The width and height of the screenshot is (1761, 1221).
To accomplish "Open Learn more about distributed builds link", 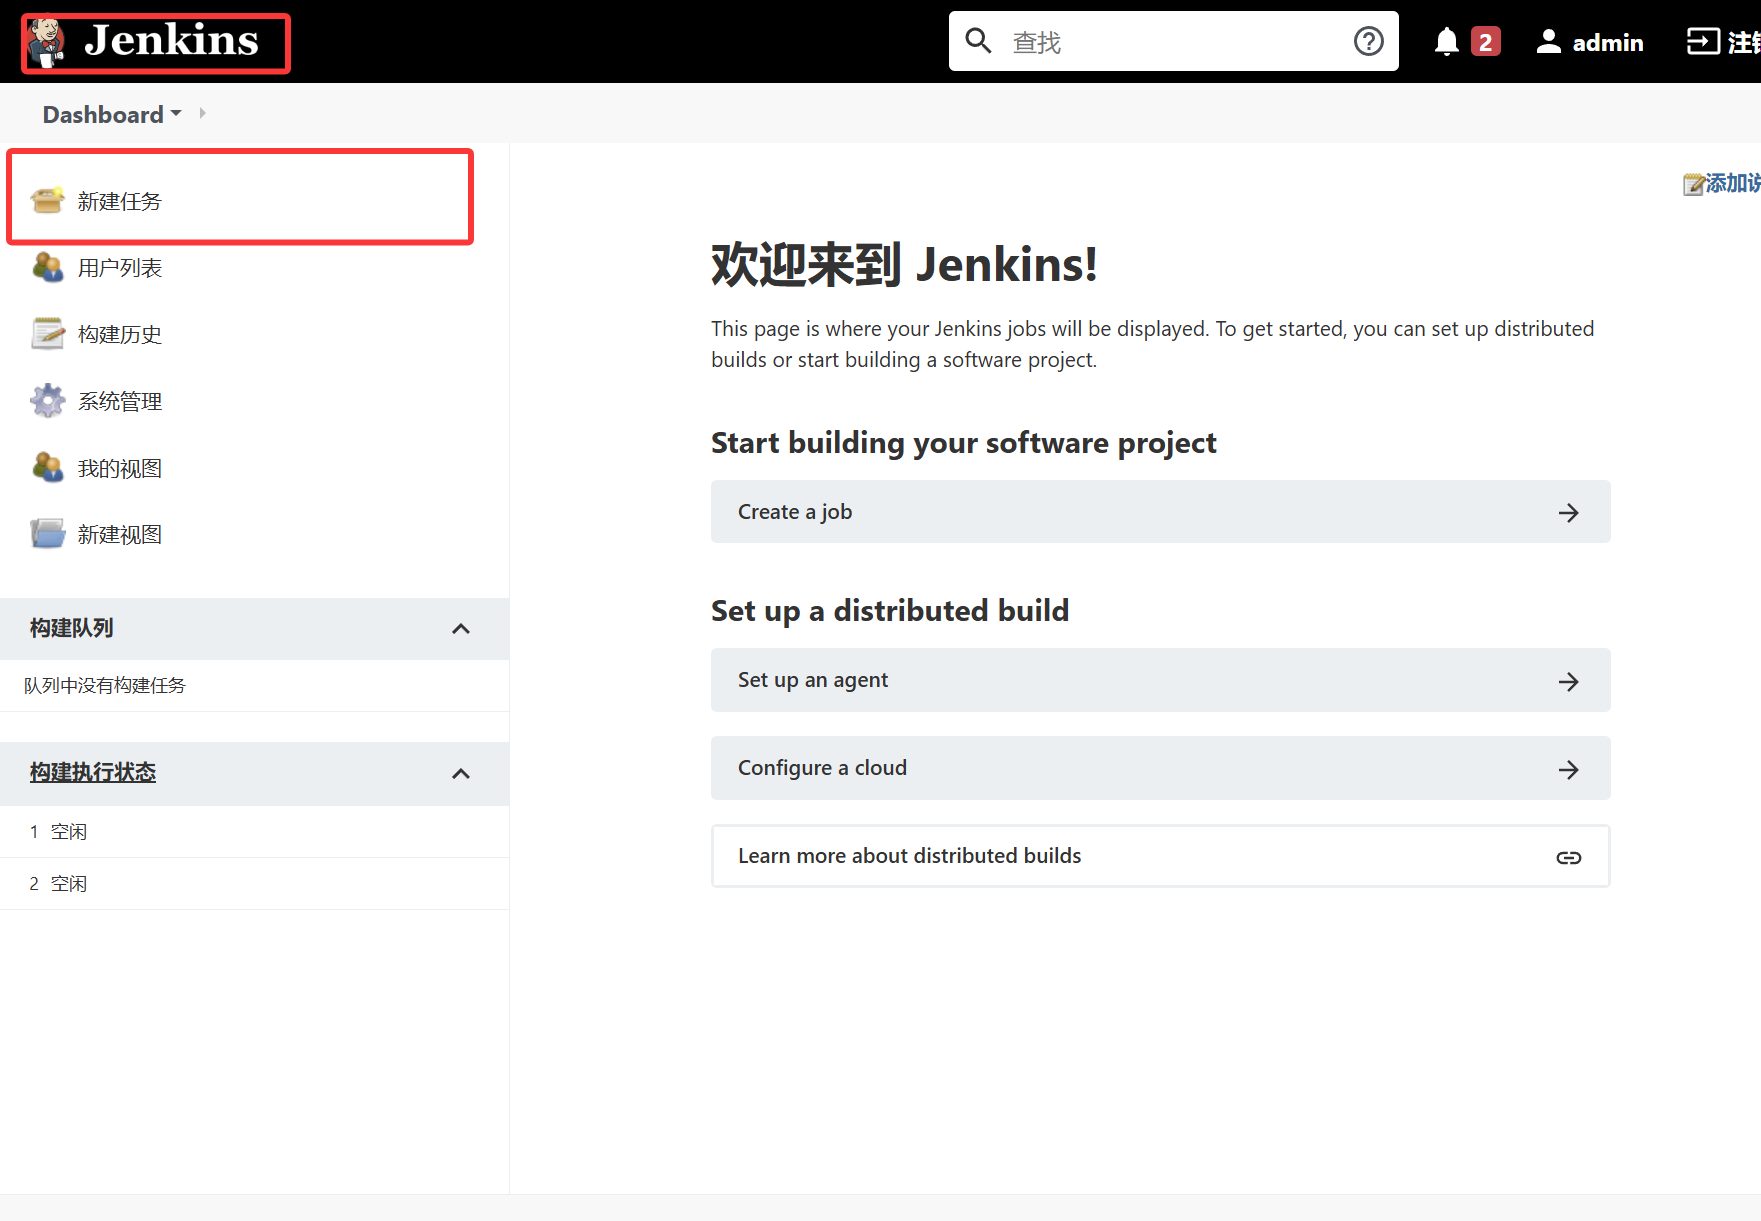I will [1161, 856].
